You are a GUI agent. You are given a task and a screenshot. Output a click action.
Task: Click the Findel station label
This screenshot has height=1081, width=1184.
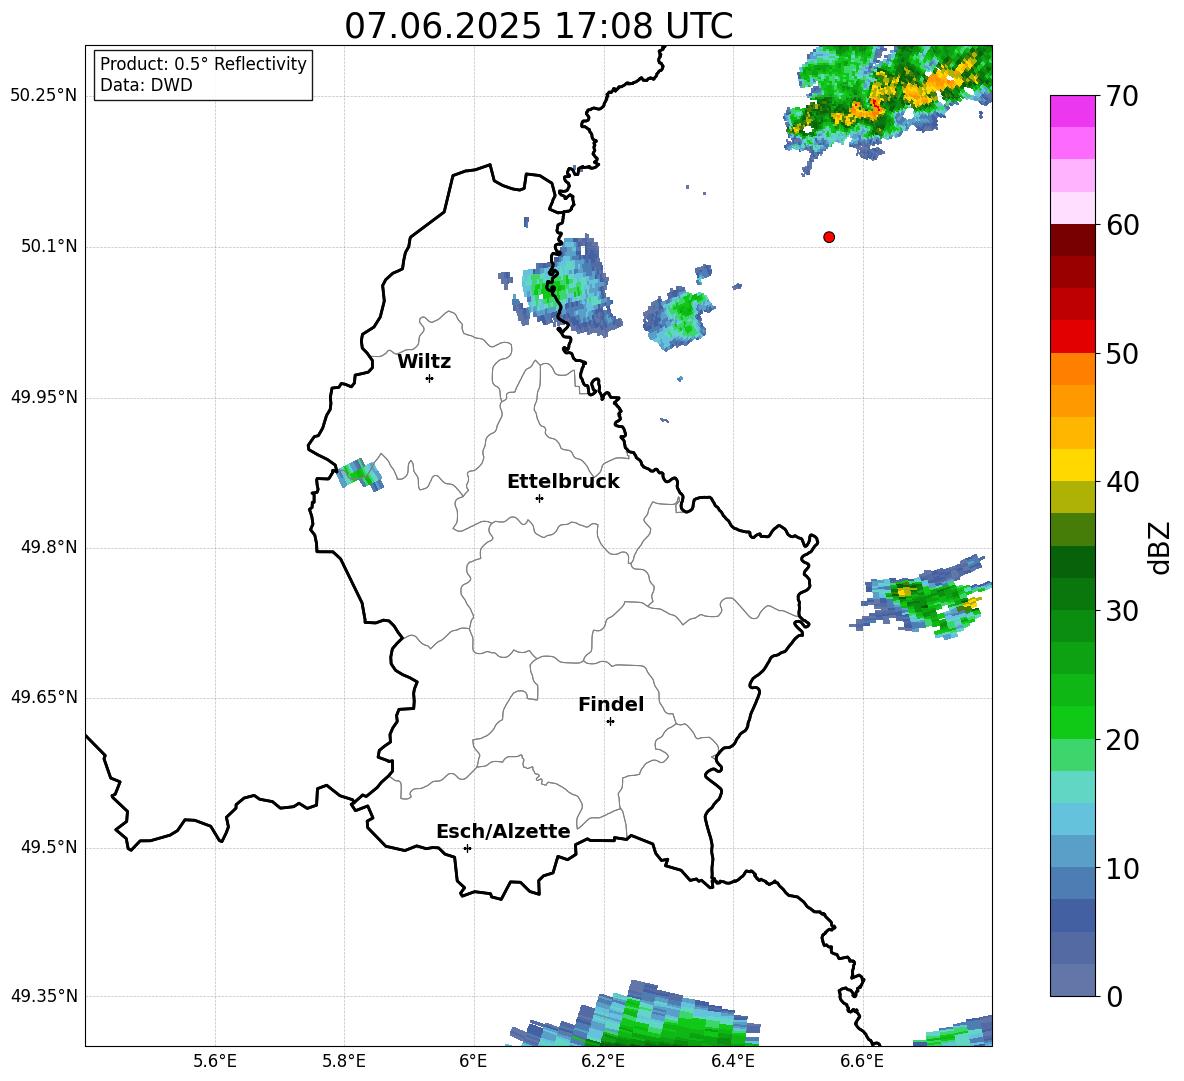pyautogui.click(x=611, y=704)
